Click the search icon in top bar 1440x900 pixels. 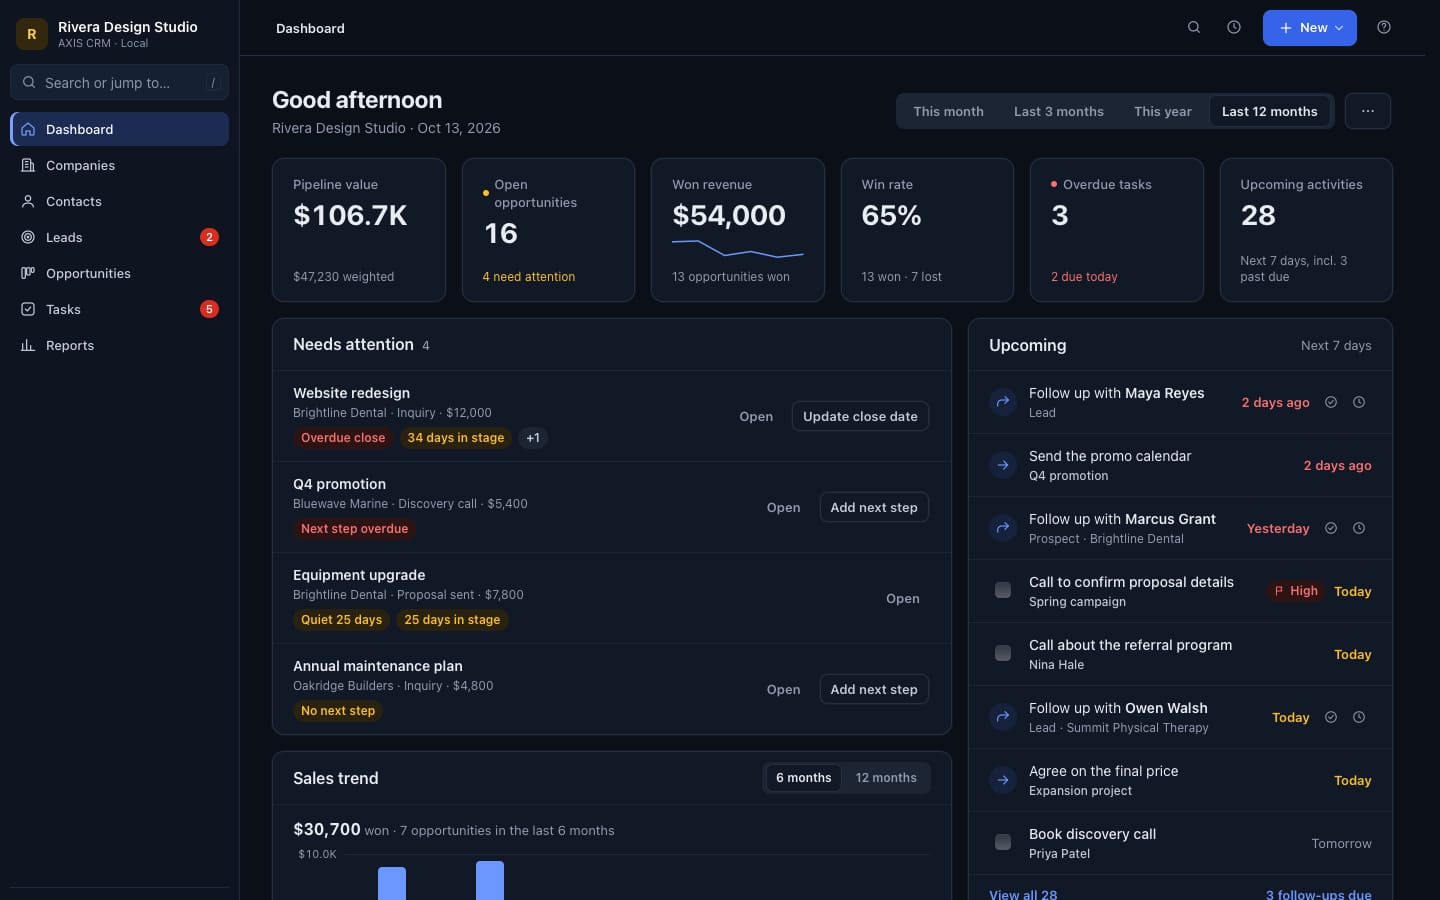1193,28
